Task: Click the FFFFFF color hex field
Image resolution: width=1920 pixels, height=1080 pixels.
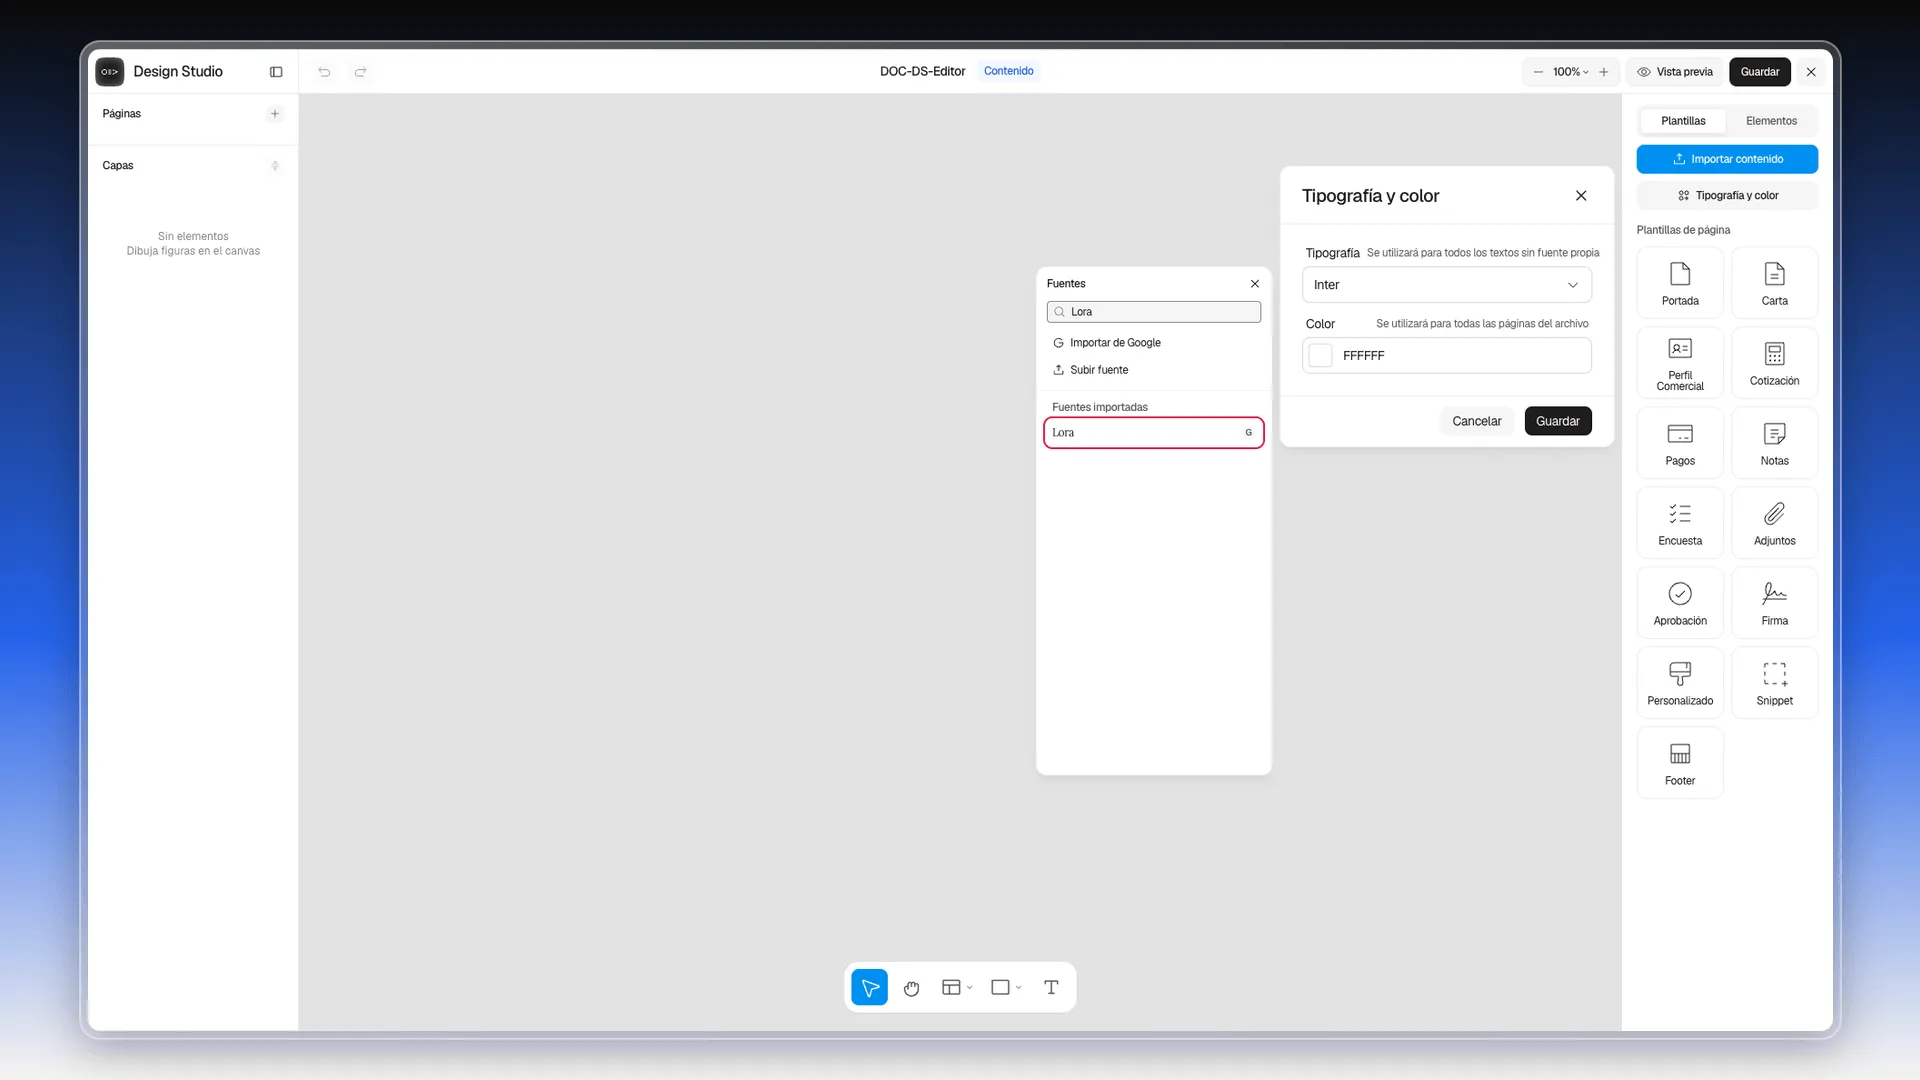Action: pos(1446,356)
